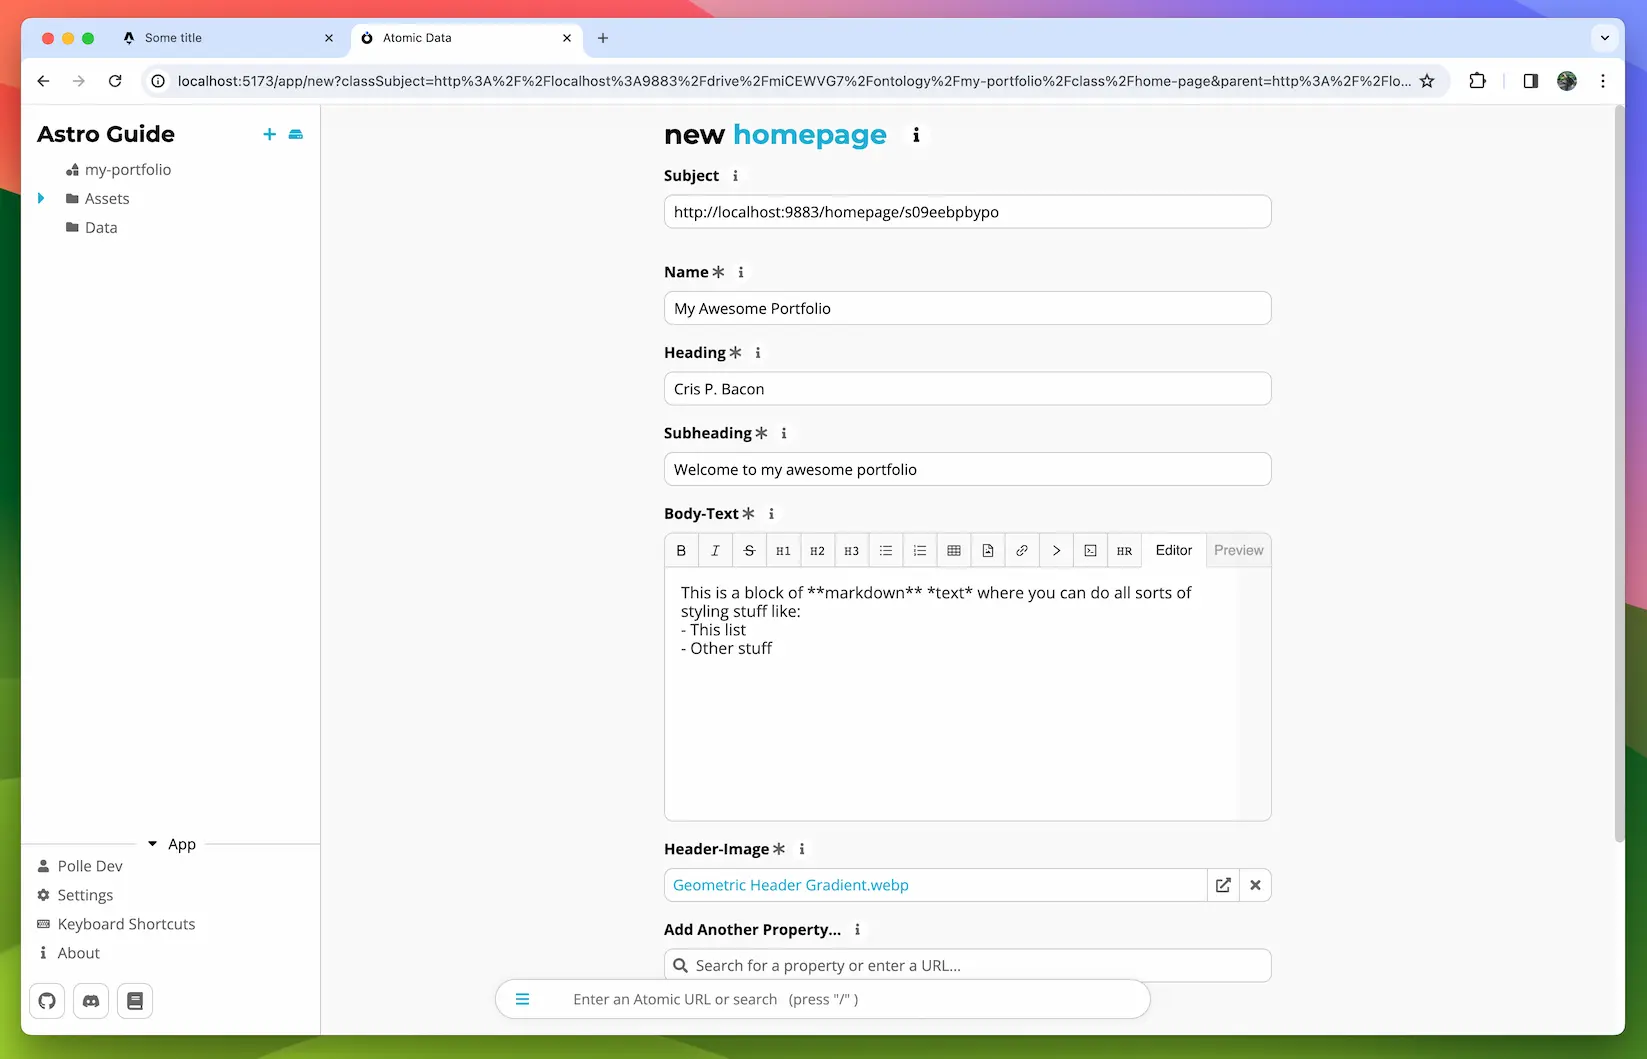Insert a blockquote with the chevron icon
This screenshot has height=1059, width=1647.
tap(1056, 551)
